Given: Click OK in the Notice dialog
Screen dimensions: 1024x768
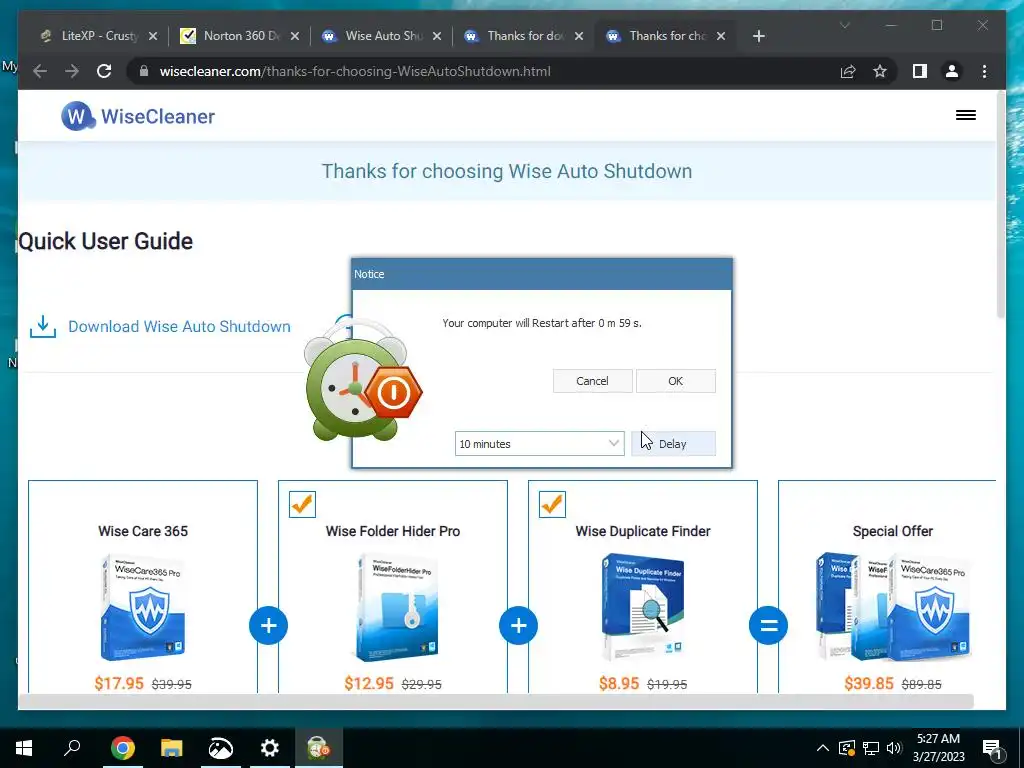Looking at the screenshot, I should tap(675, 381).
